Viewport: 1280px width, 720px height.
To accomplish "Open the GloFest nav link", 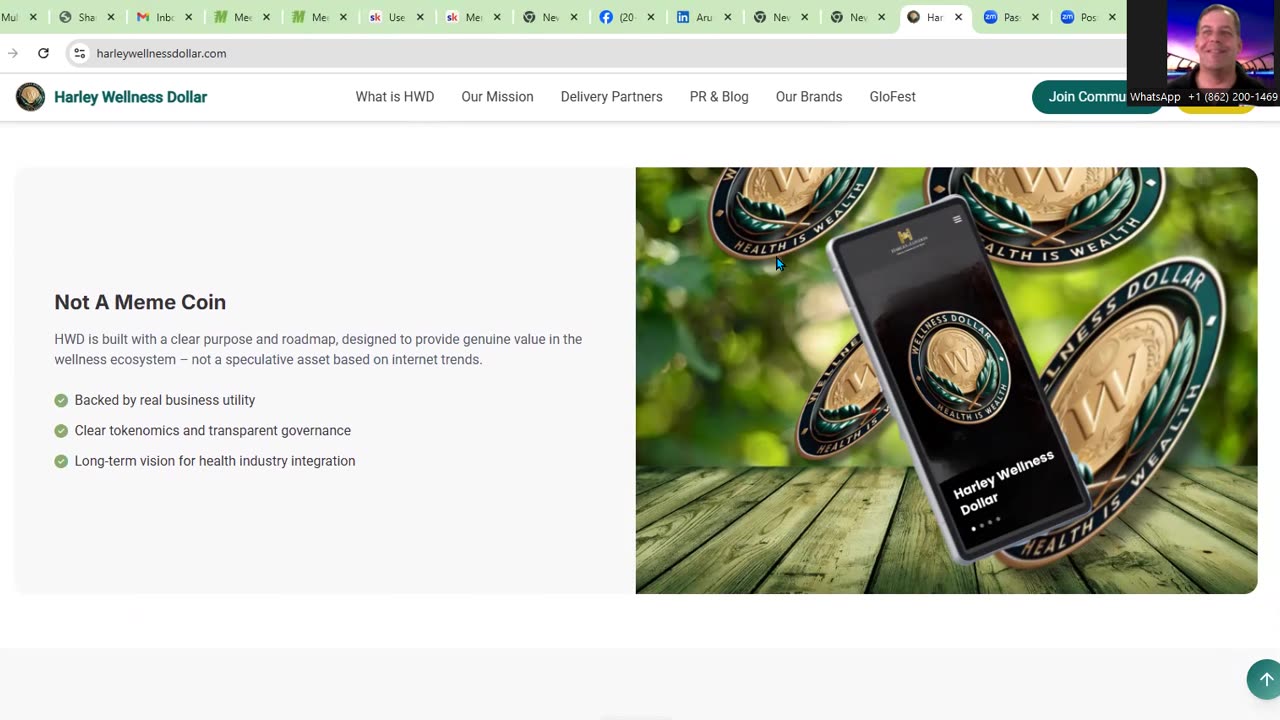I will tap(892, 97).
